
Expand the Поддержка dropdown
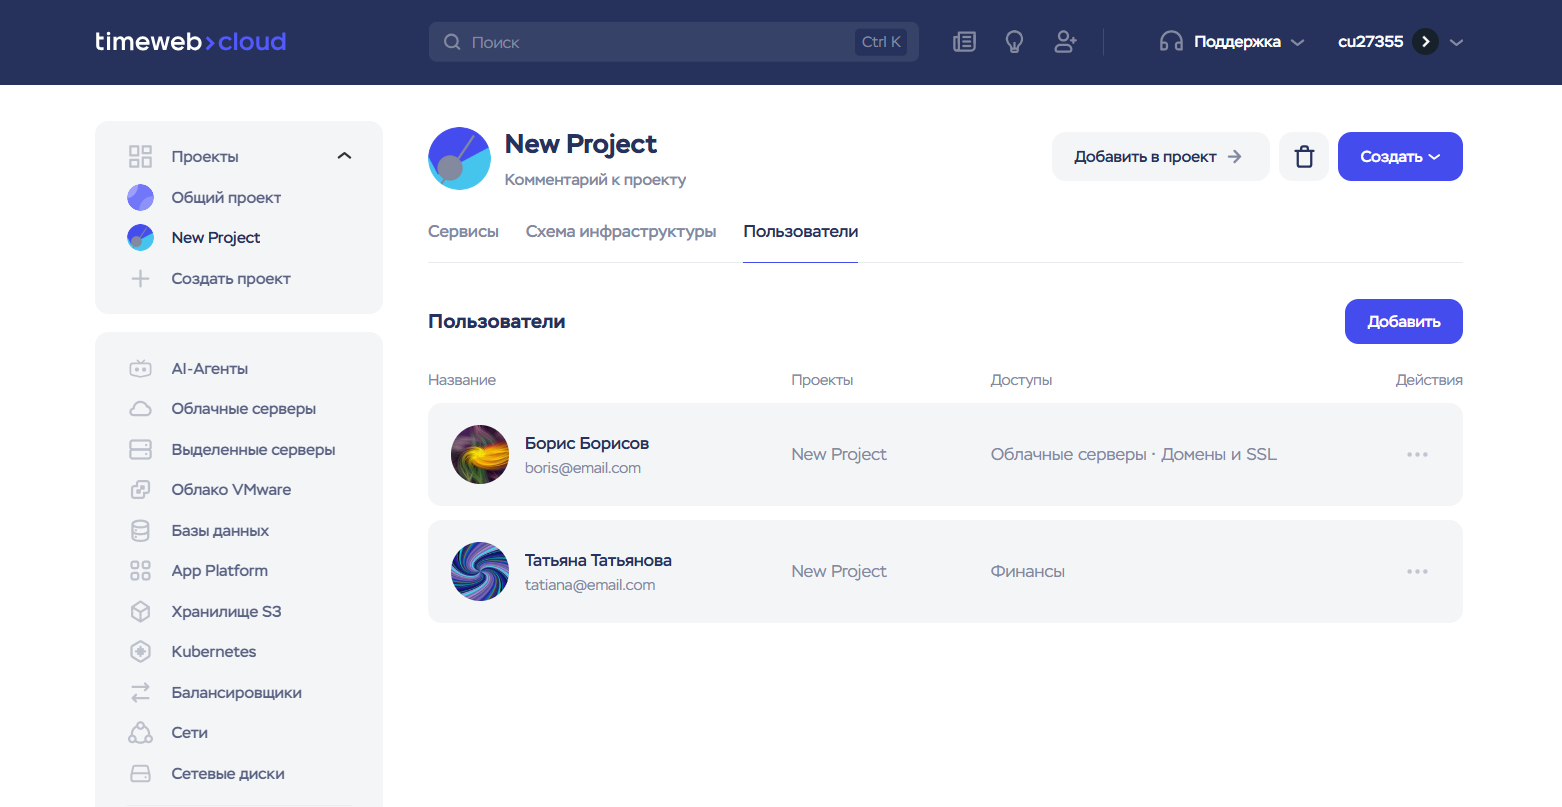click(1232, 42)
